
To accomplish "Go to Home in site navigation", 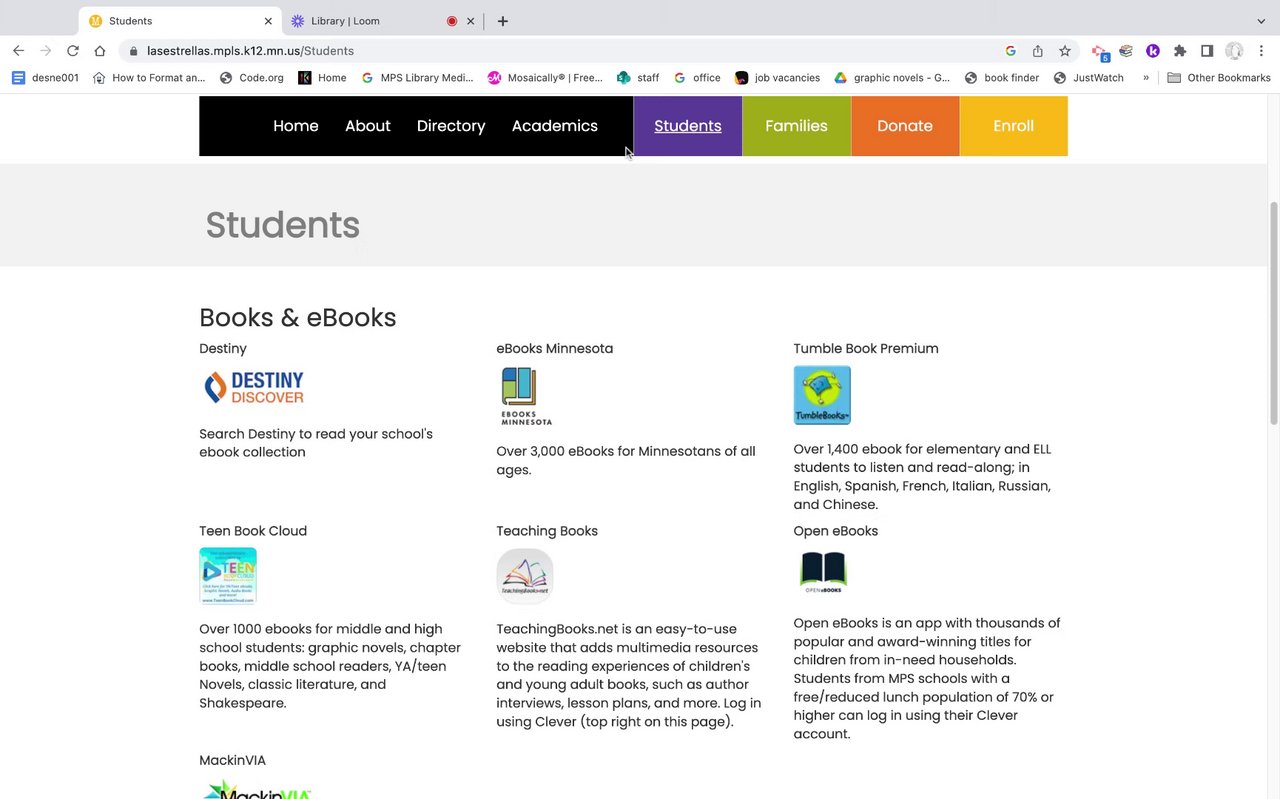I will pyautogui.click(x=296, y=126).
